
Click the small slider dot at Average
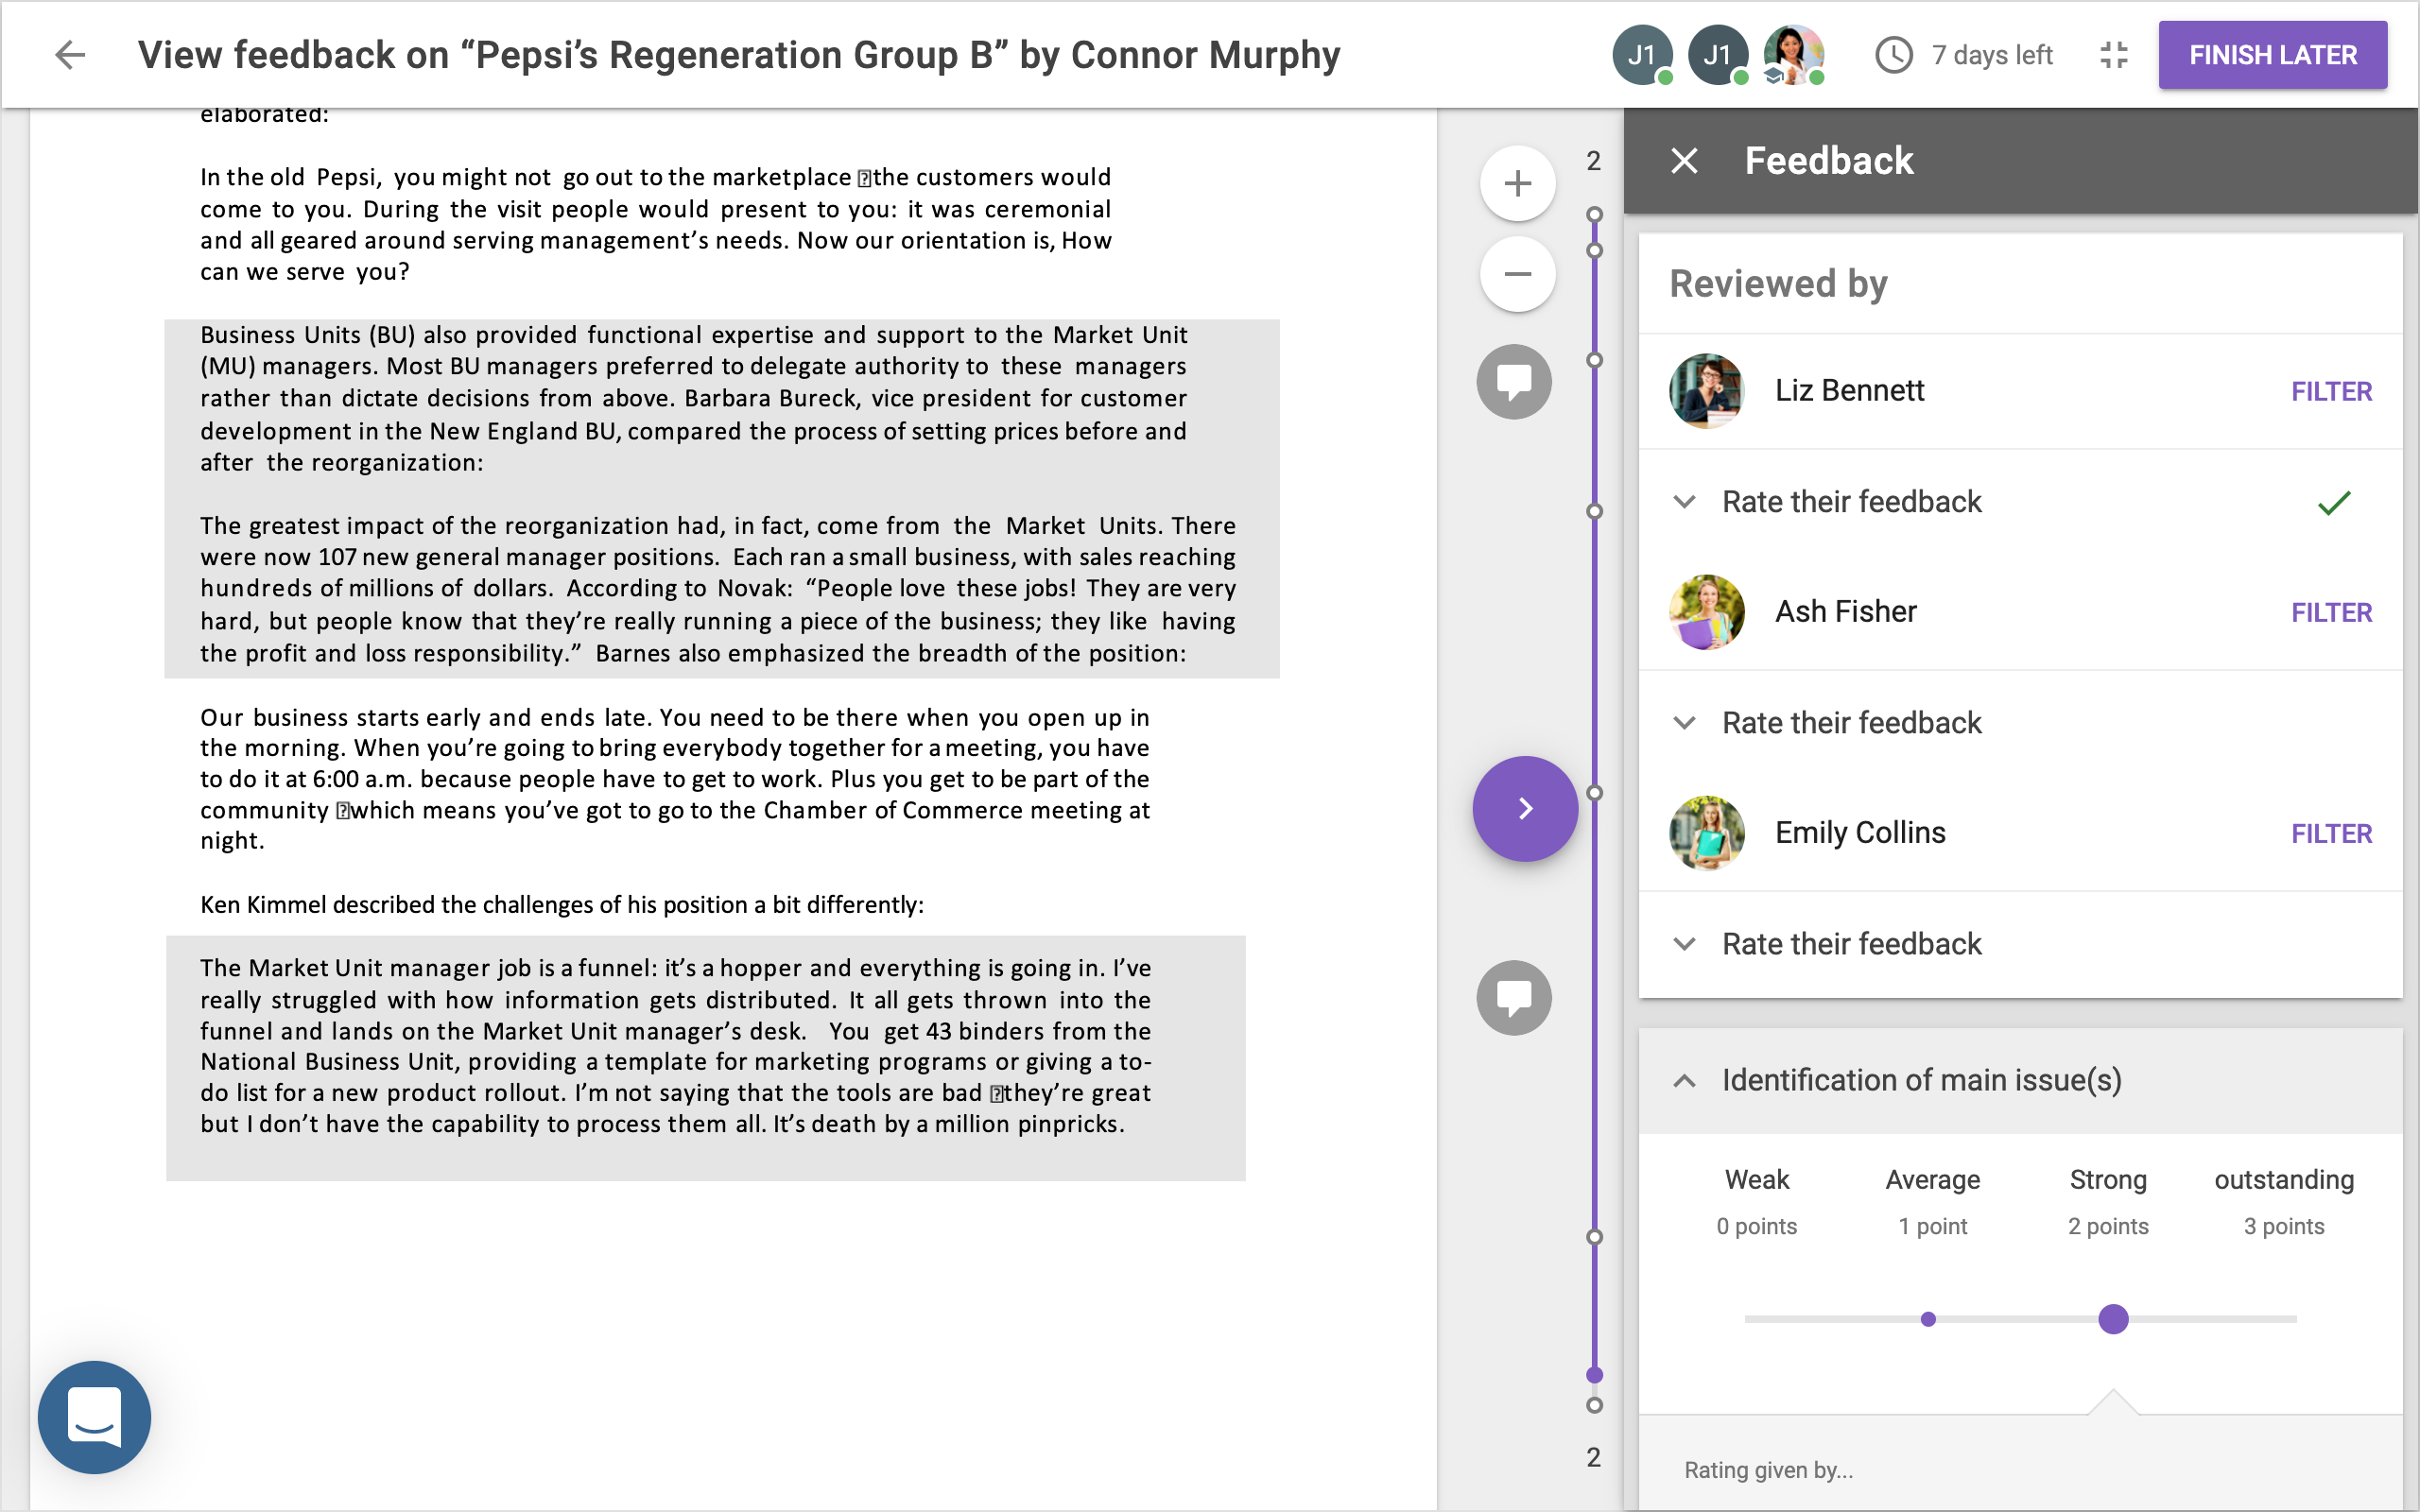point(1928,1319)
